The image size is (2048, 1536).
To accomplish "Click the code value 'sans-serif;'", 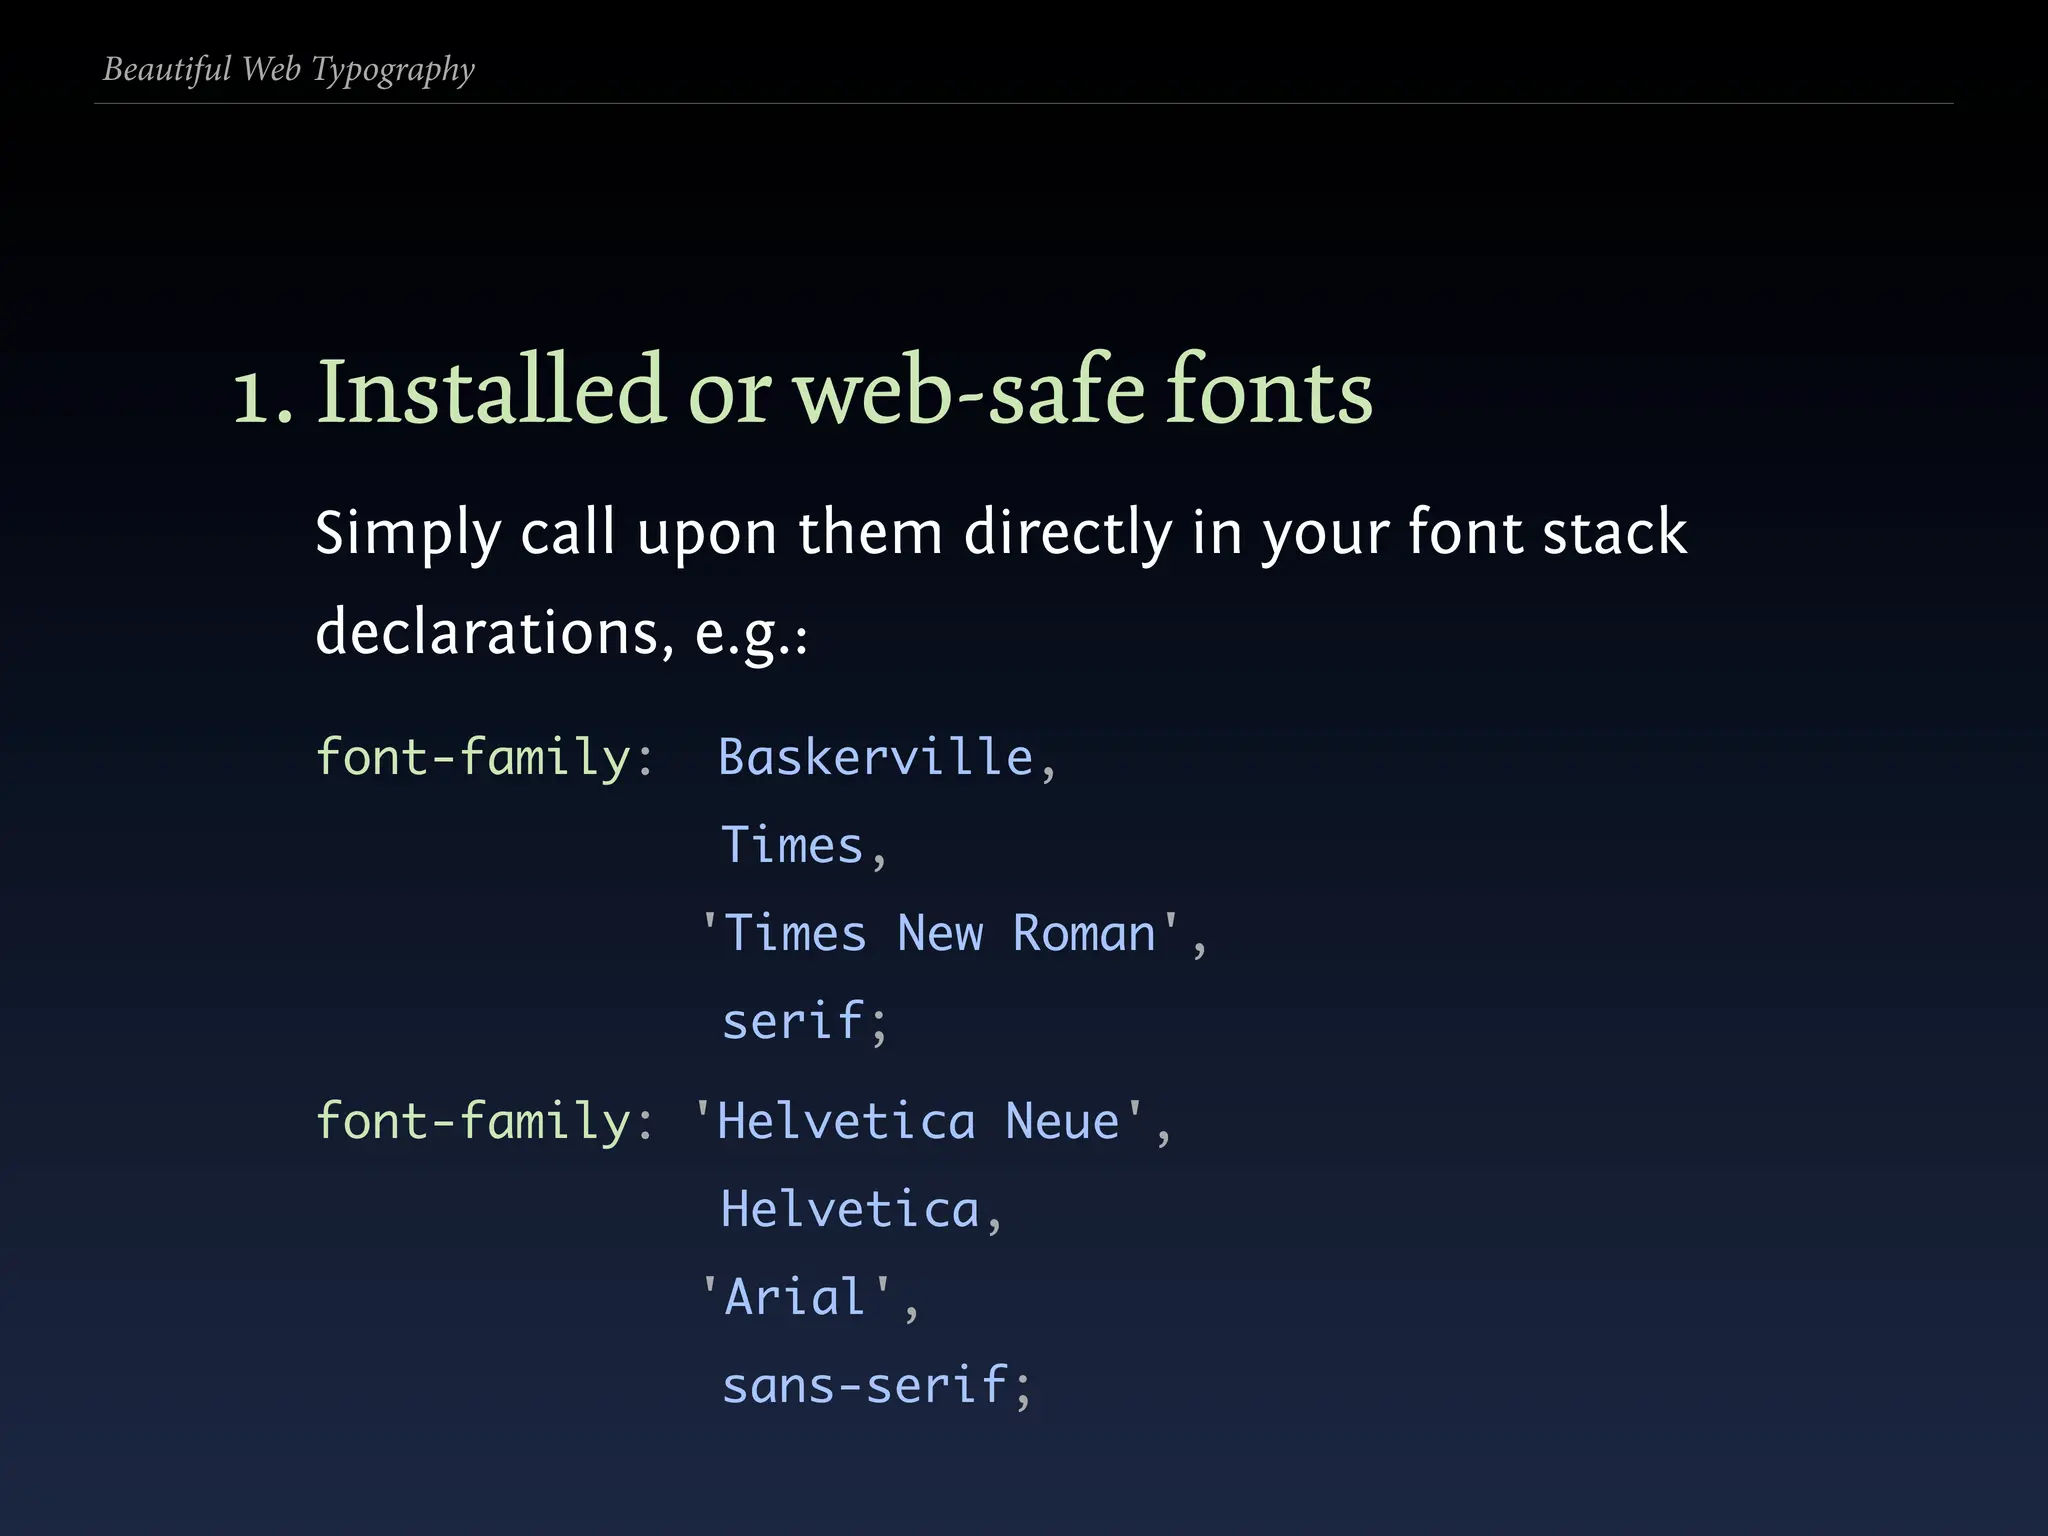I will coord(876,1386).
